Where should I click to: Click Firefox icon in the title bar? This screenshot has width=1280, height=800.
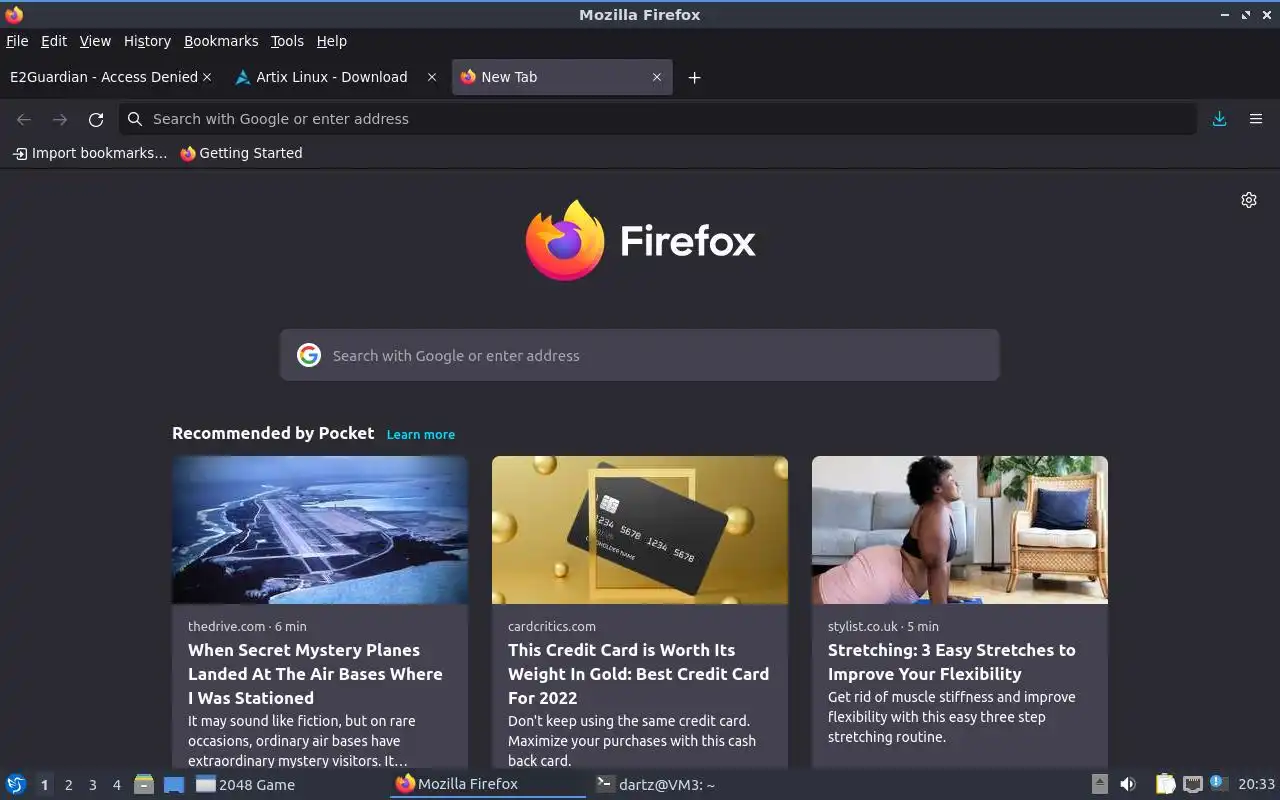point(14,14)
